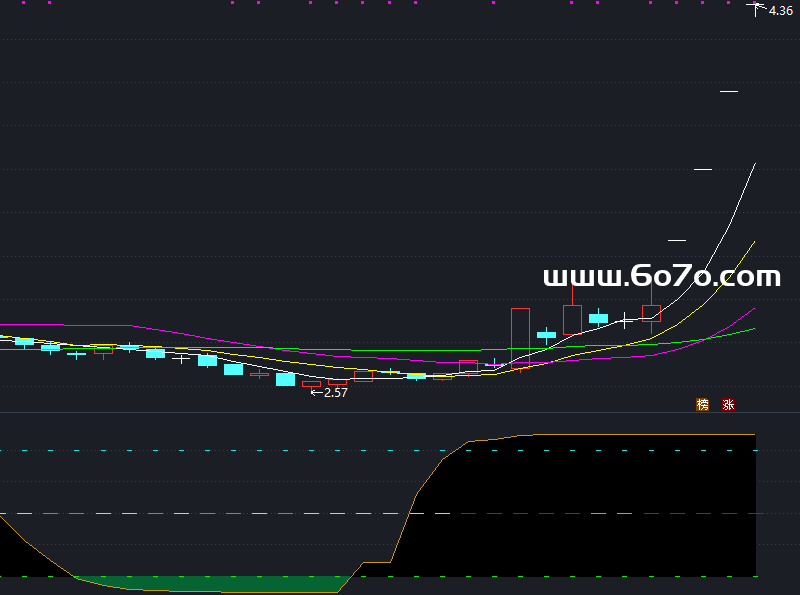Click the flat top of orange indicator line
Image resolution: width=800 pixels, height=595 pixels.
point(640,435)
